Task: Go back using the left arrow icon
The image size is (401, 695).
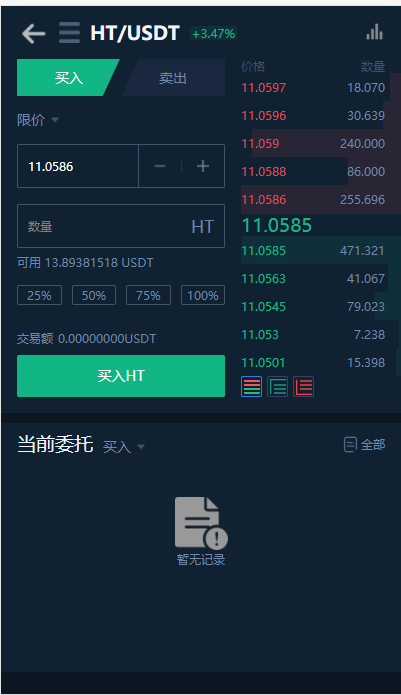Action: [34, 34]
